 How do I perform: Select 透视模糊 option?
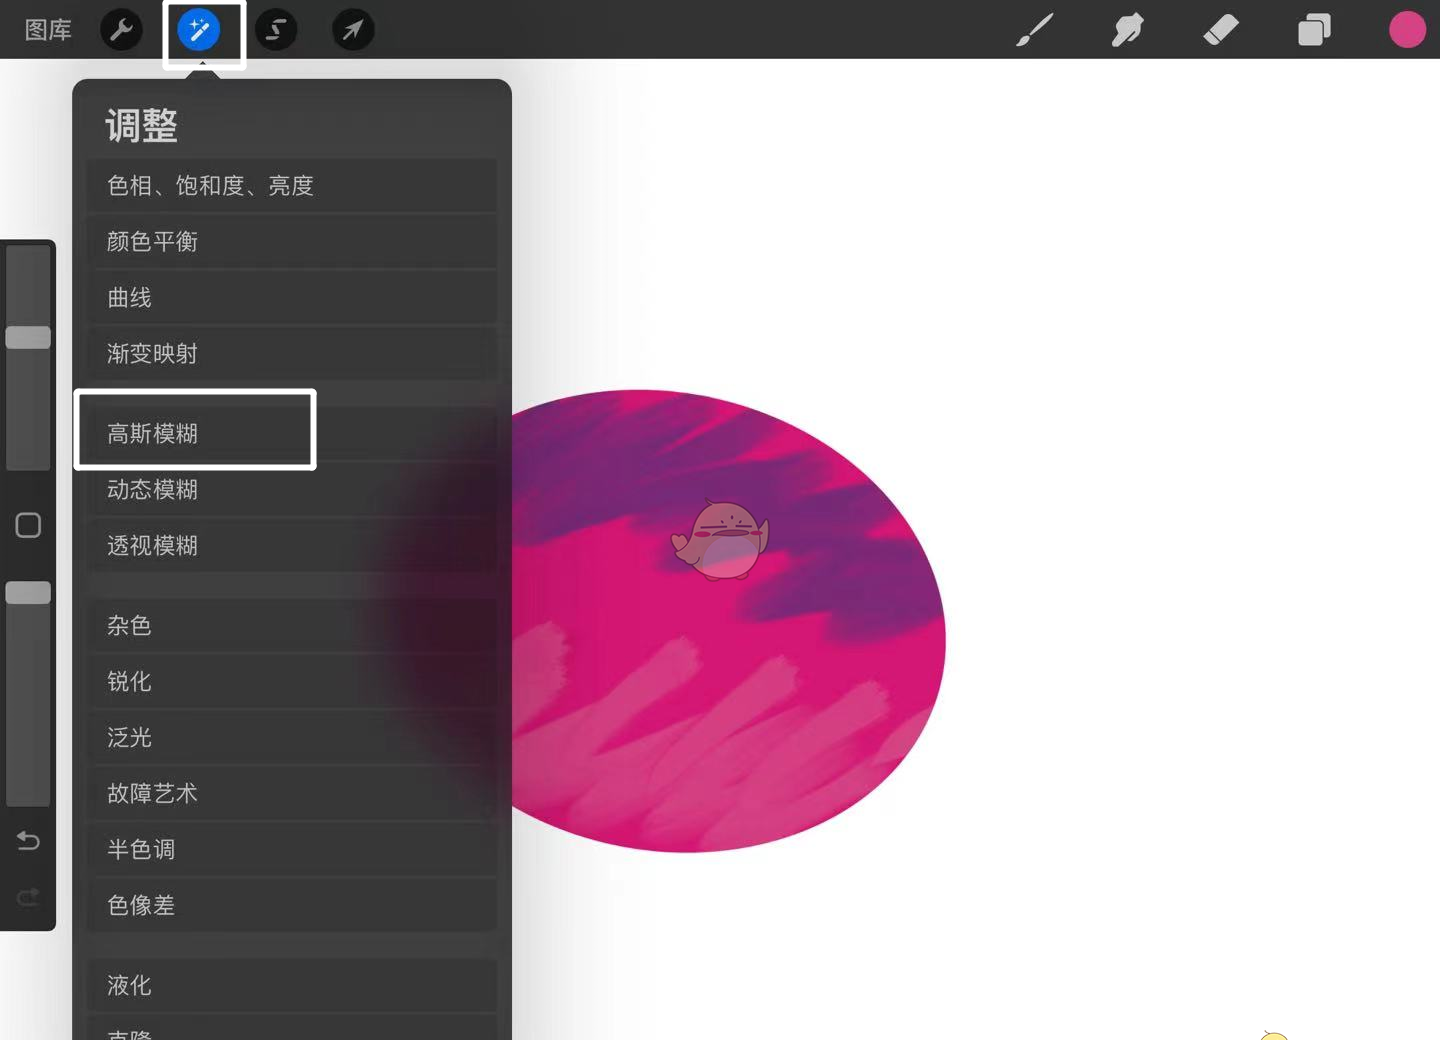click(x=292, y=545)
